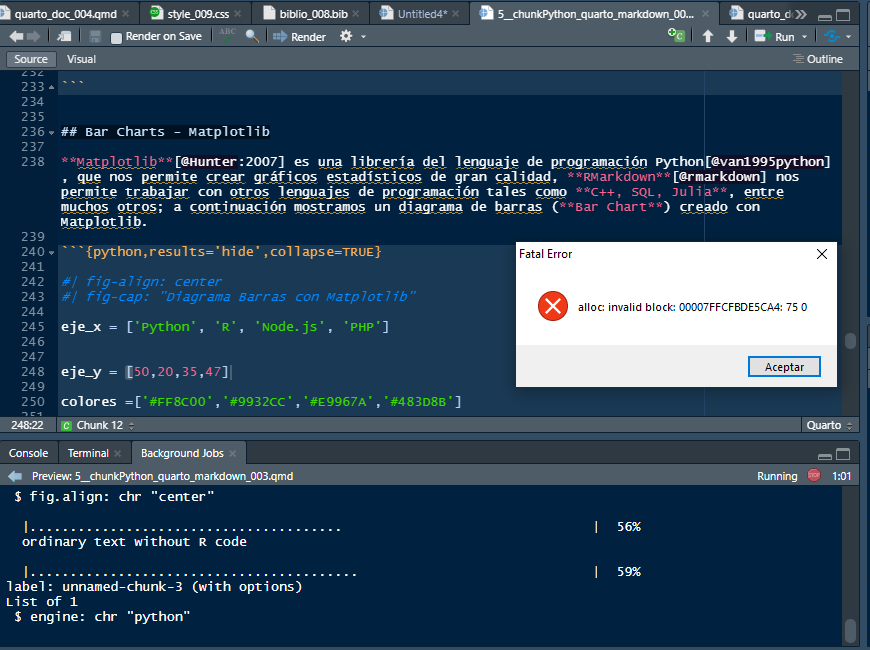Close the Background Jobs tab
Viewport: 870px width, 650px height.
(232, 454)
